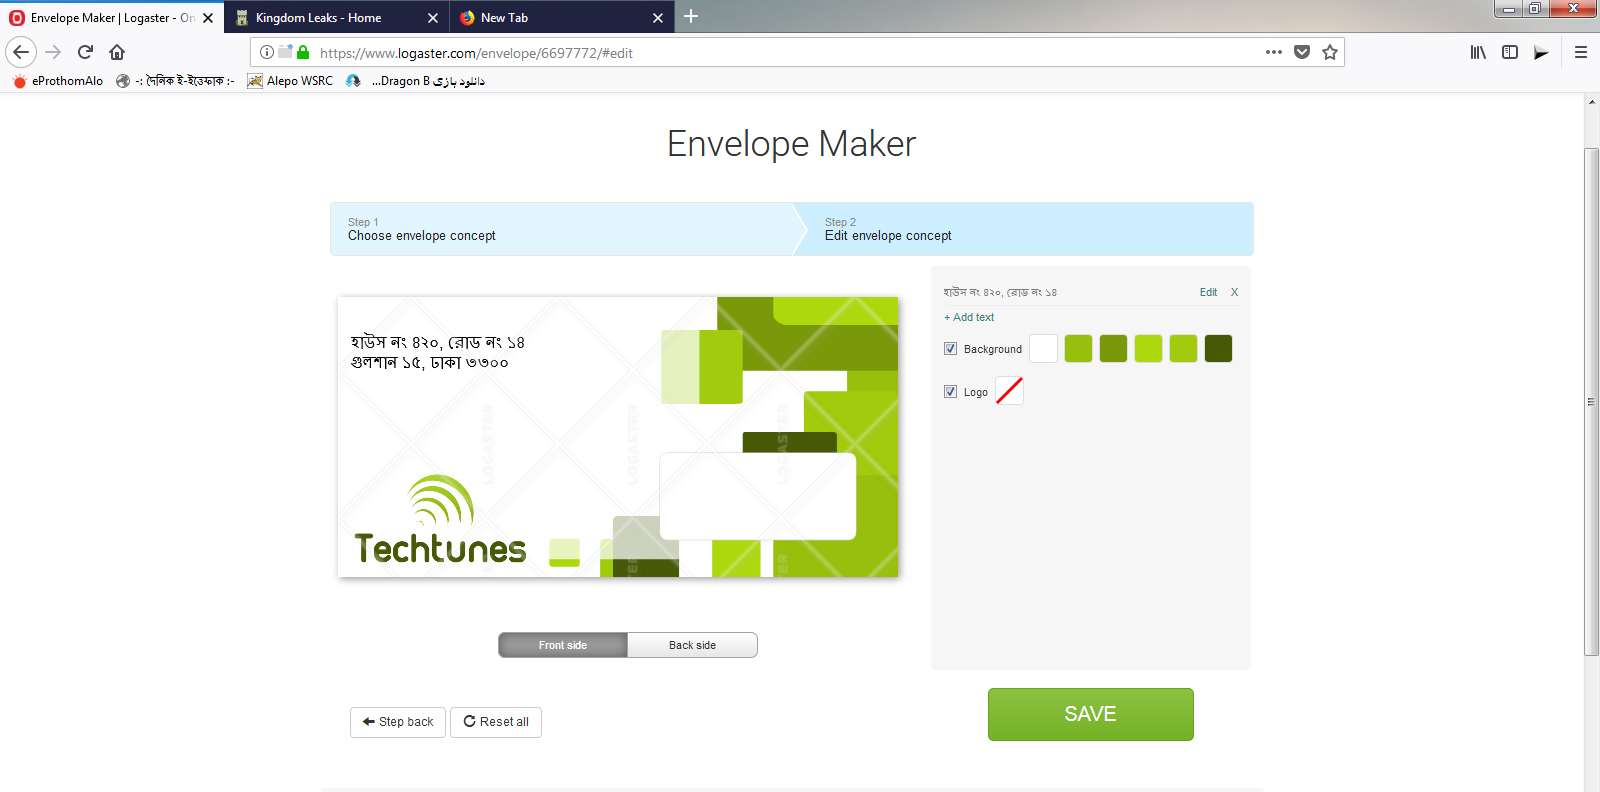Viewport: 1600px width, 792px height.
Task: Reload the current page
Action: tap(85, 52)
